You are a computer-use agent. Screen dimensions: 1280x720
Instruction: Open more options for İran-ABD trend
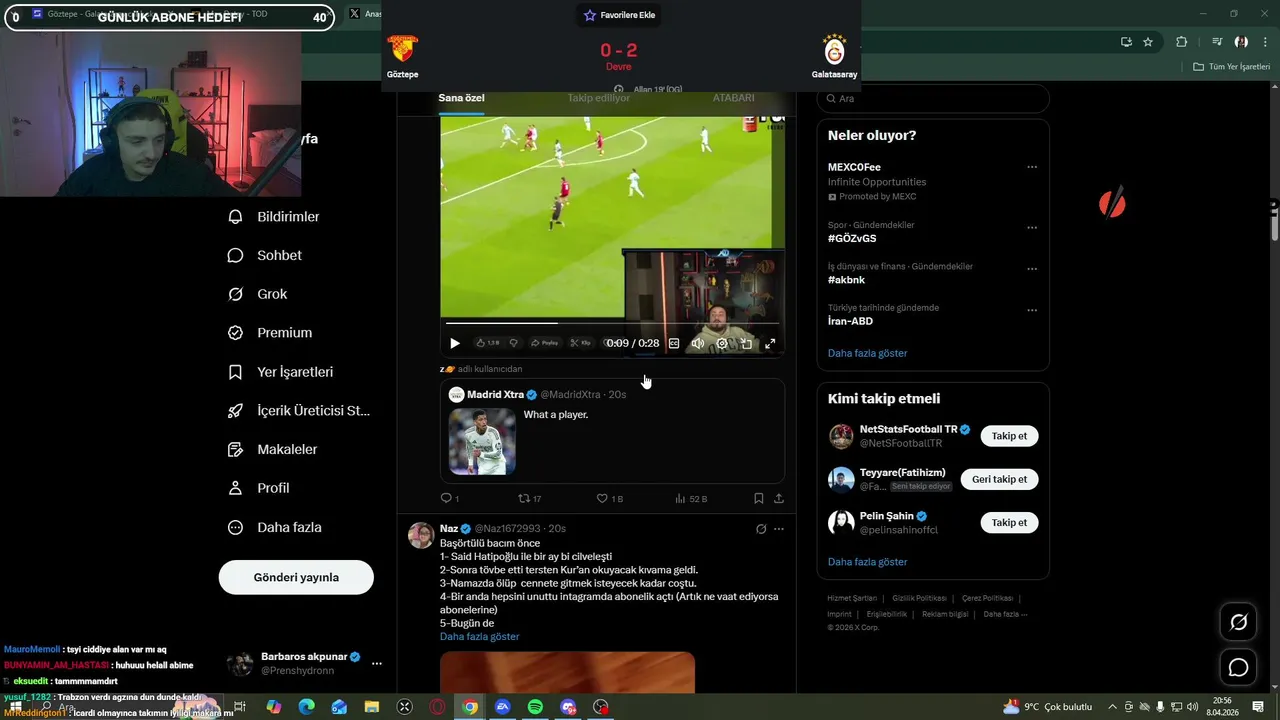coord(1032,310)
